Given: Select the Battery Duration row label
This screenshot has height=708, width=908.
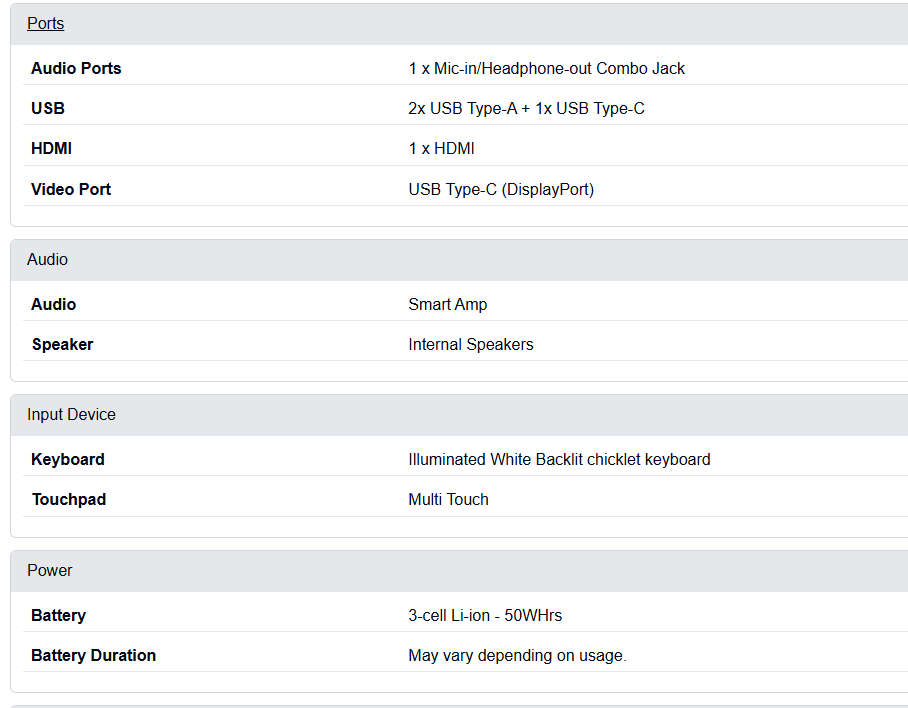Looking at the screenshot, I should [x=93, y=655].
